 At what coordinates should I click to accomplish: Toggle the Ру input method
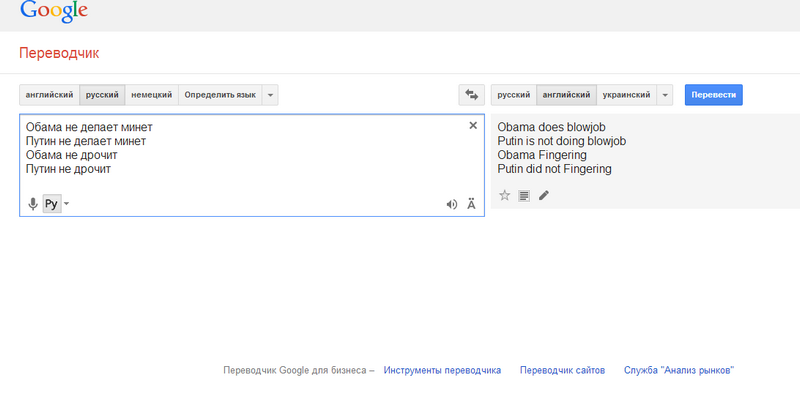pos(52,204)
